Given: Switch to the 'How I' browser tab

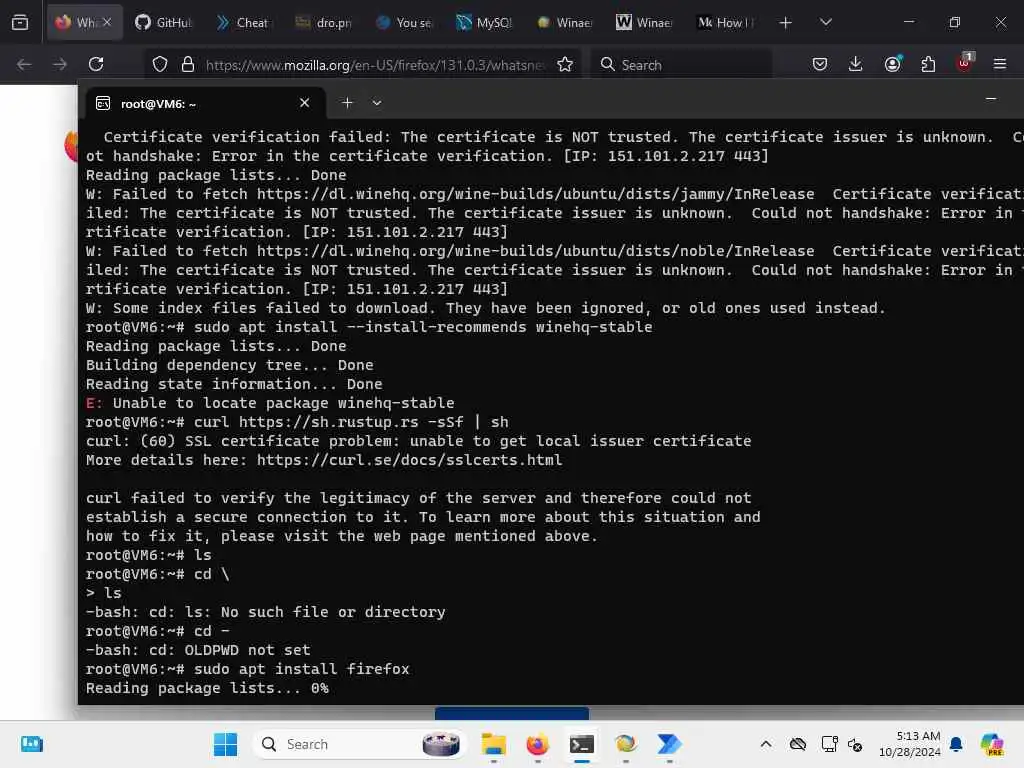Looking at the screenshot, I should (725, 22).
